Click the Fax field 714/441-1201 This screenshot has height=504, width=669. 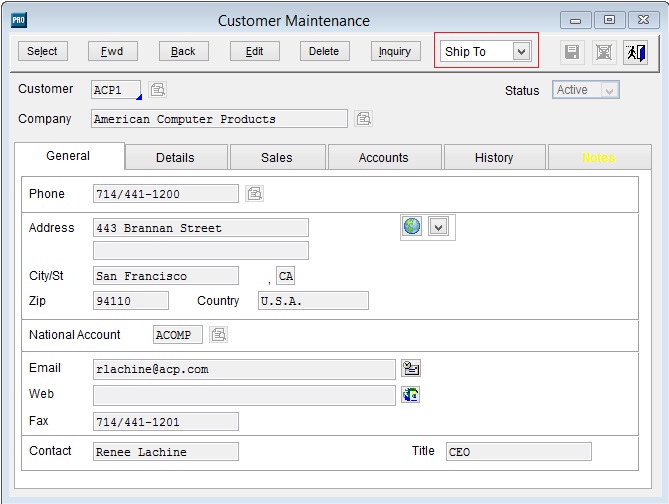point(166,422)
